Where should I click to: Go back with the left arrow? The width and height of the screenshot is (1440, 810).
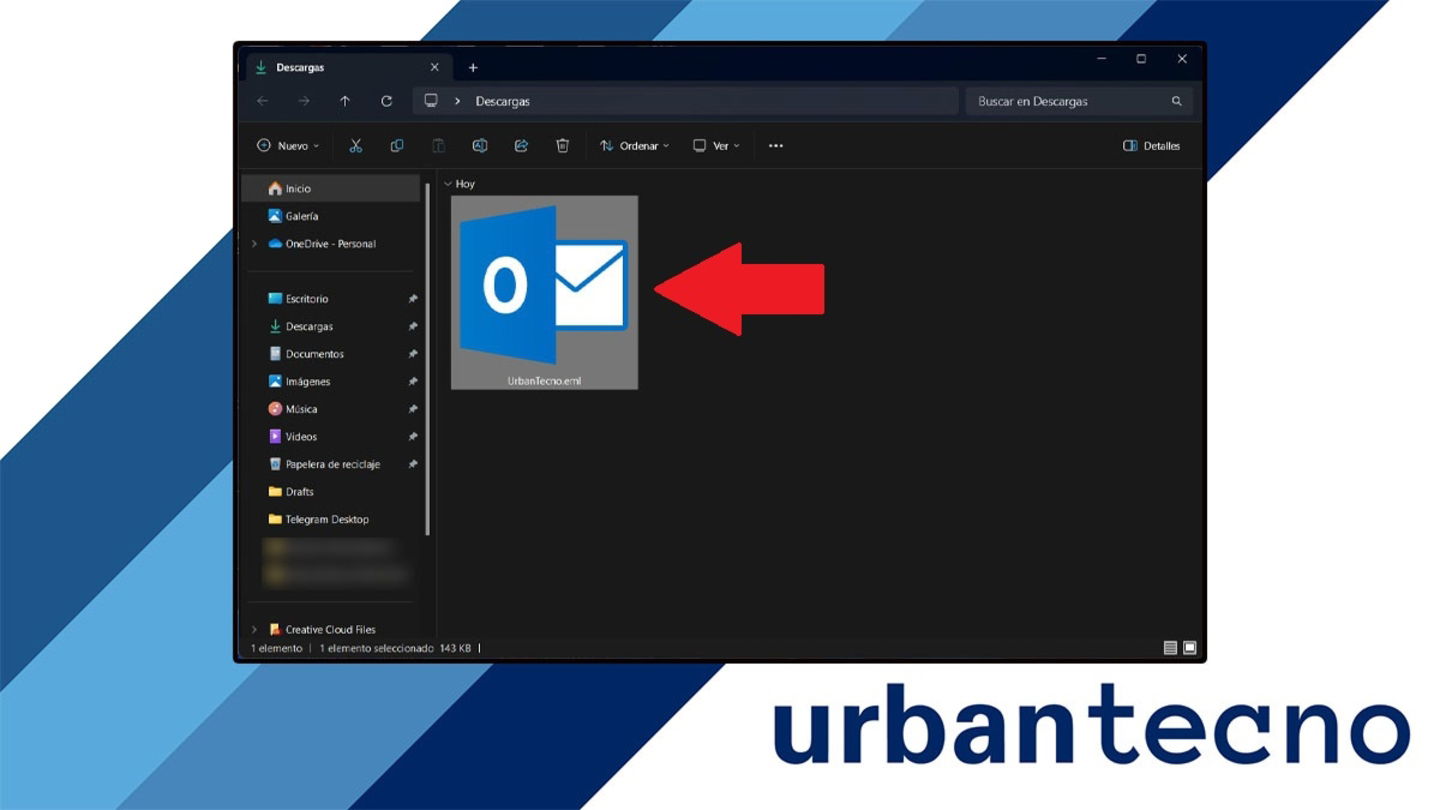click(262, 101)
